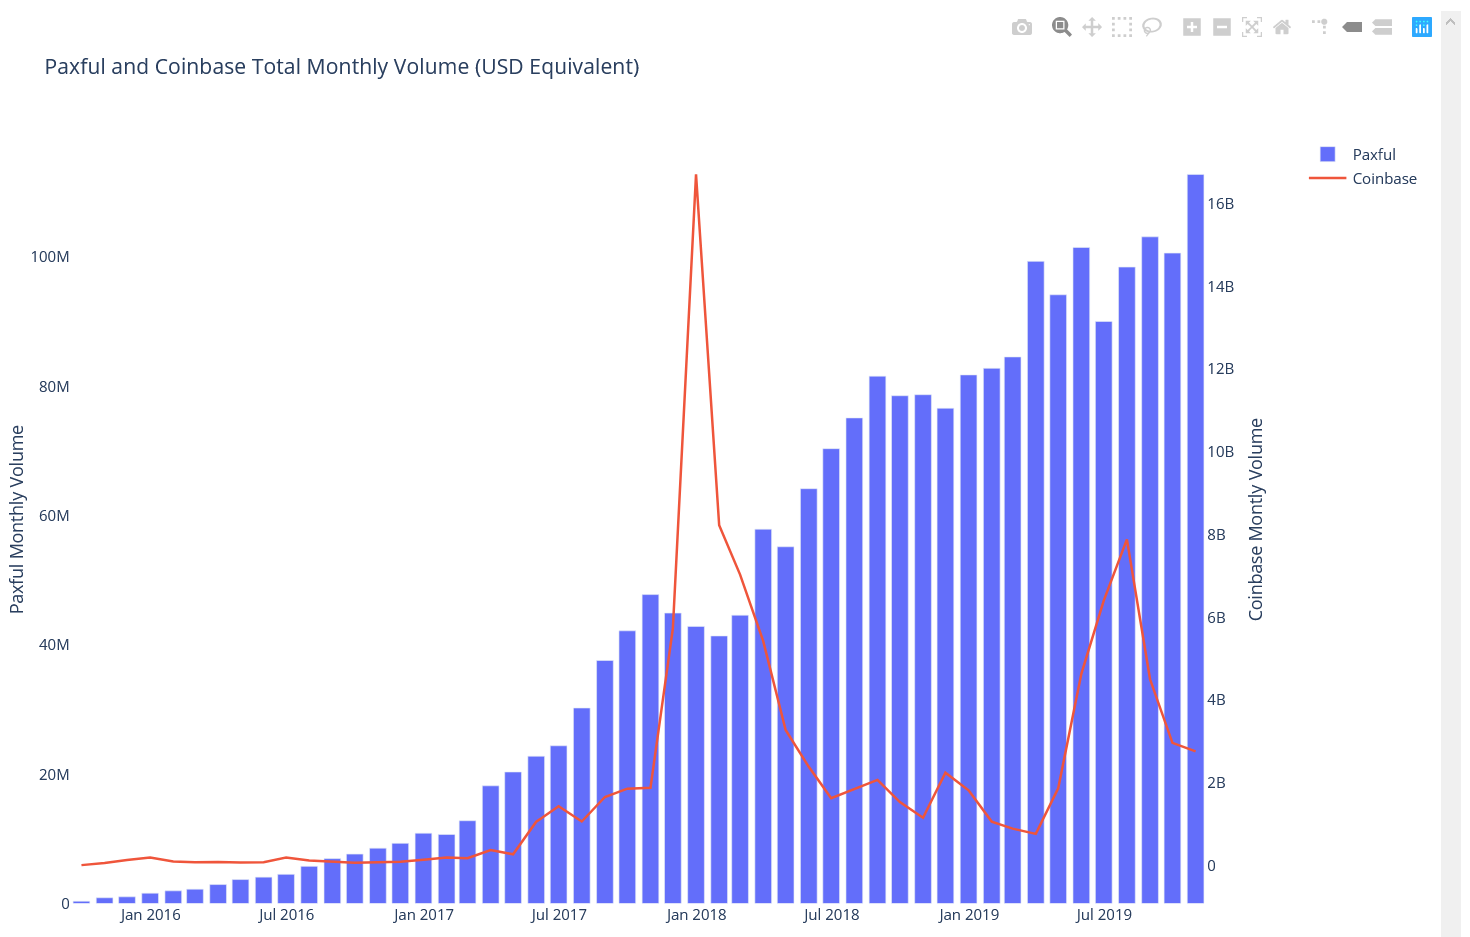Click the Jan 2017 x-axis label
The height and width of the screenshot is (937, 1470).
(423, 915)
